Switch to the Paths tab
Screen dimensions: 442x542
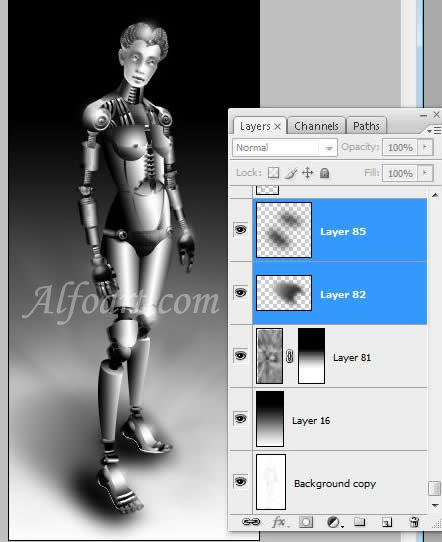coord(366,126)
